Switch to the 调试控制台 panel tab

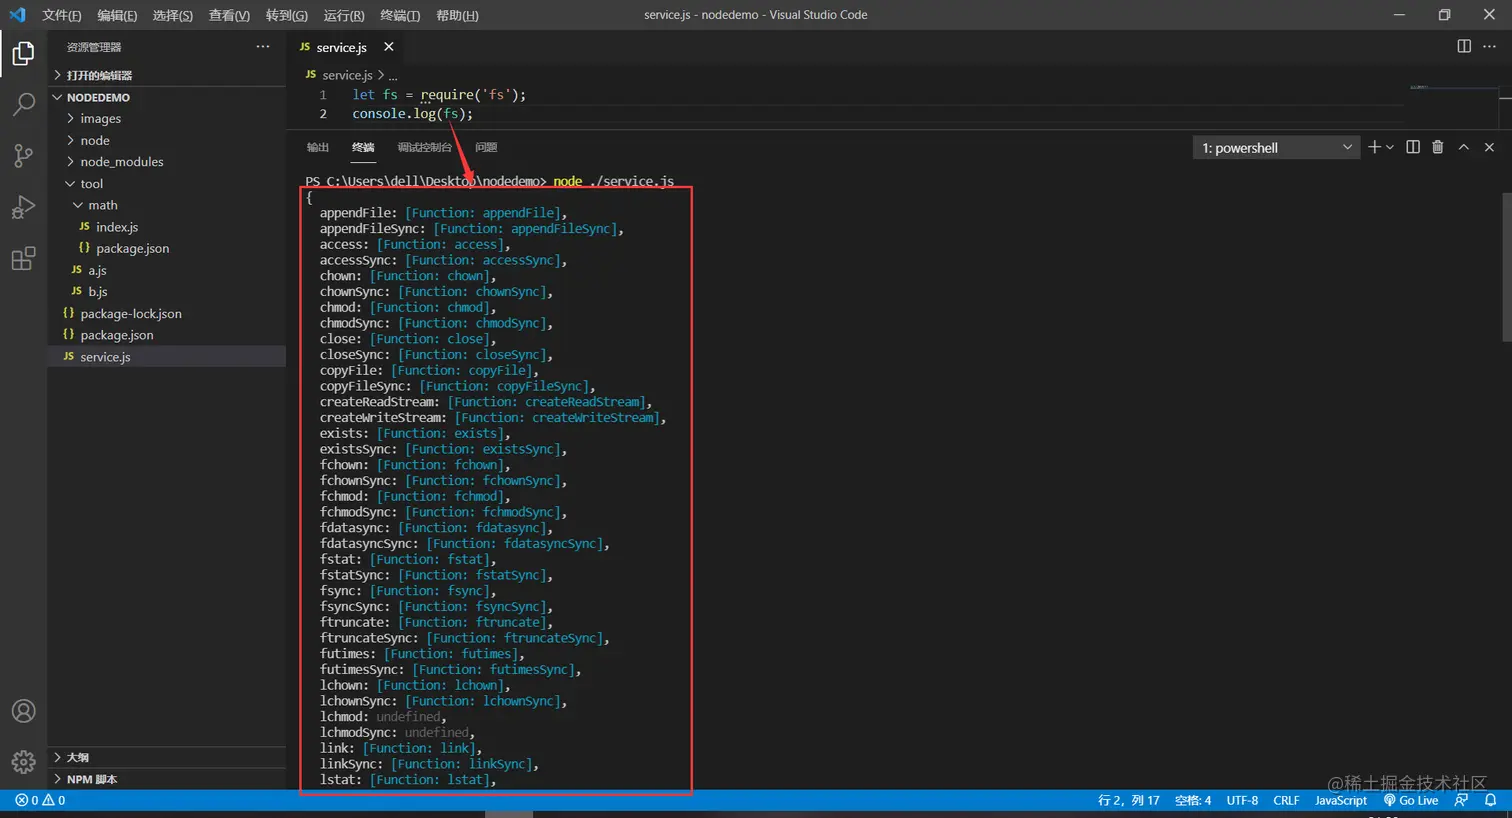pos(424,147)
